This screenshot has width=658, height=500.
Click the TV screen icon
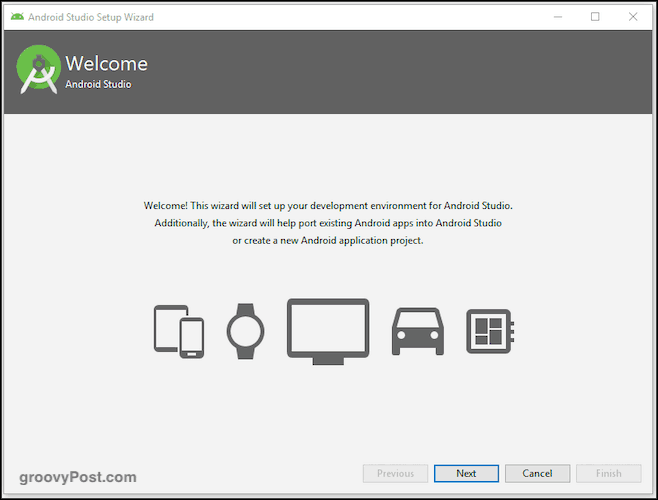pos(328,331)
